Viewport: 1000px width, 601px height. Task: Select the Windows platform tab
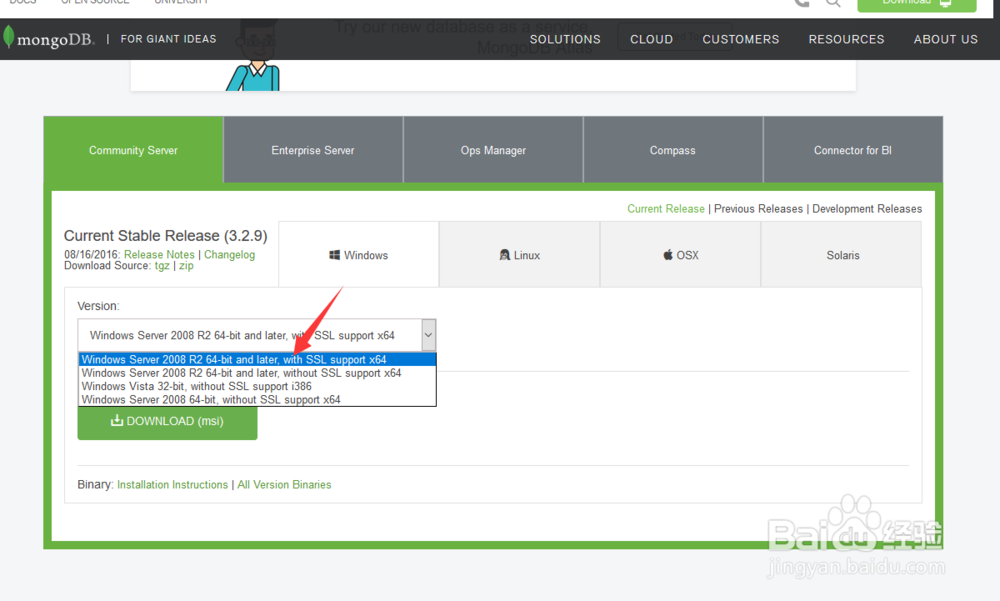coord(358,255)
